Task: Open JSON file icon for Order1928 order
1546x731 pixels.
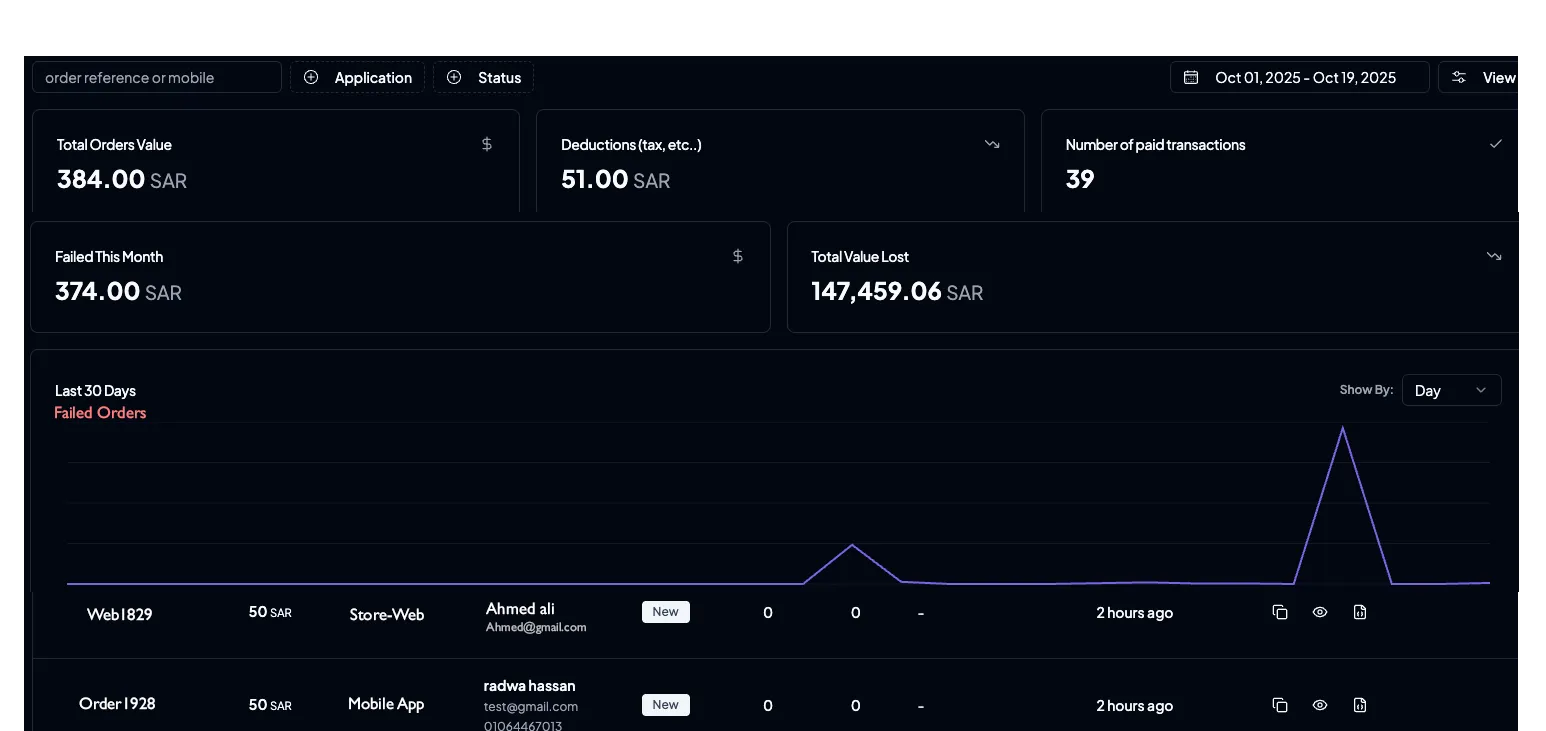Action: pos(1359,705)
